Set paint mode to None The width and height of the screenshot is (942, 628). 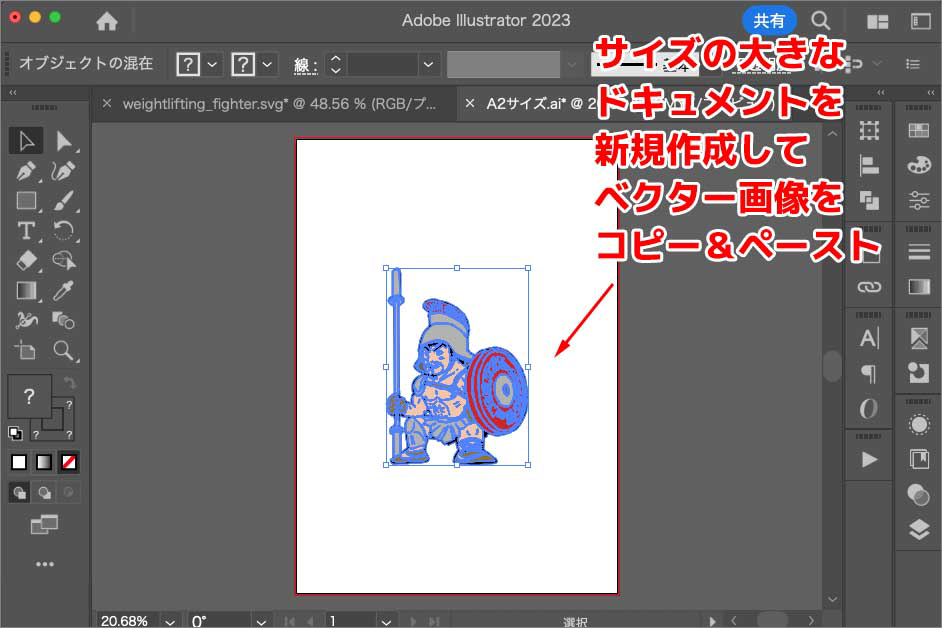(x=69, y=462)
